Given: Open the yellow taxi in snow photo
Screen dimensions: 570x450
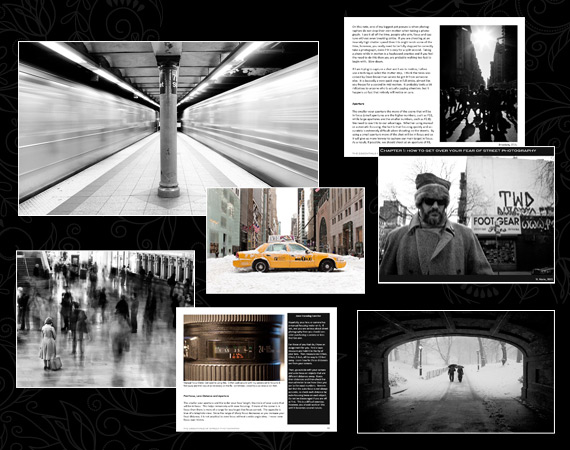Looking at the screenshot, I should pyautogui.click(x=285, y=240).
